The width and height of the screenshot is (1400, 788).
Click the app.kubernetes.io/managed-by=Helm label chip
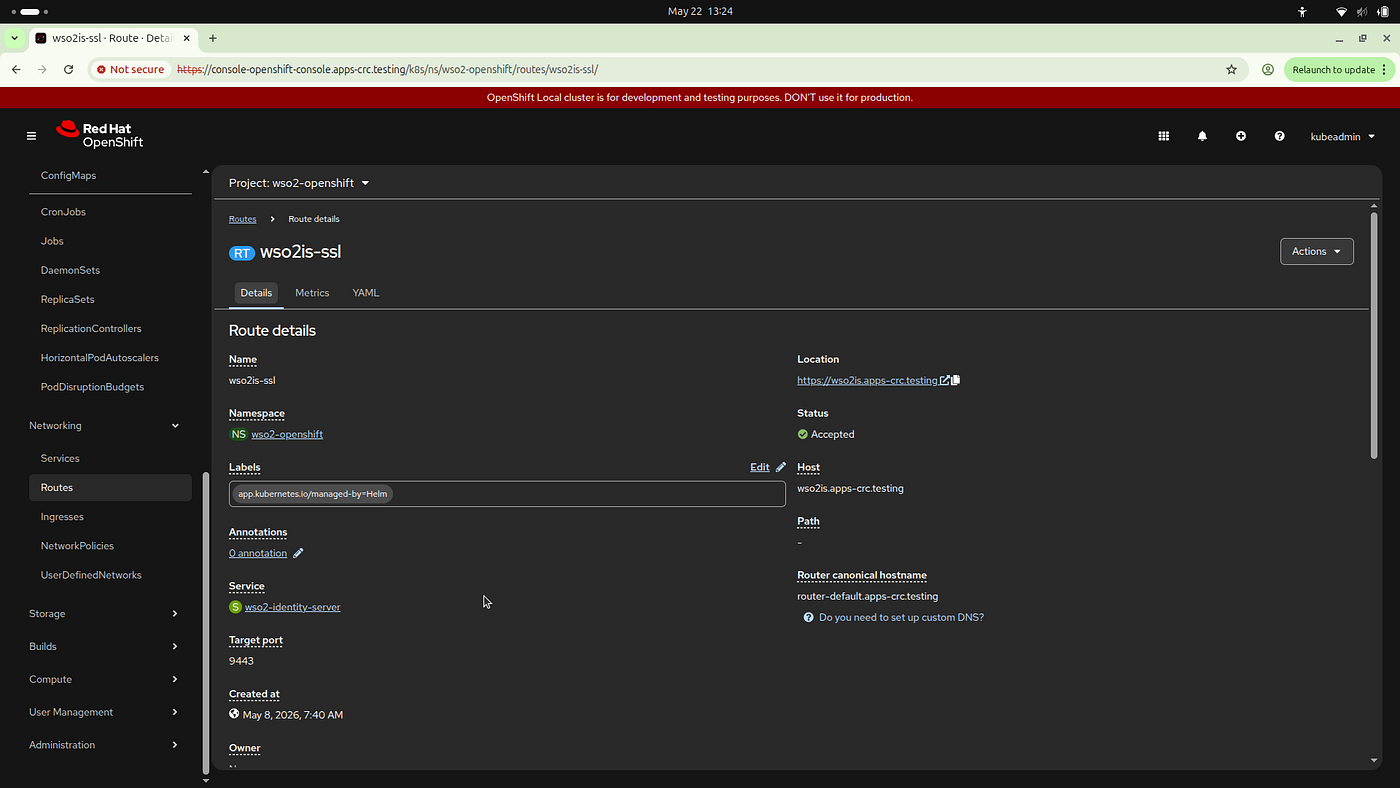point(312,494)
